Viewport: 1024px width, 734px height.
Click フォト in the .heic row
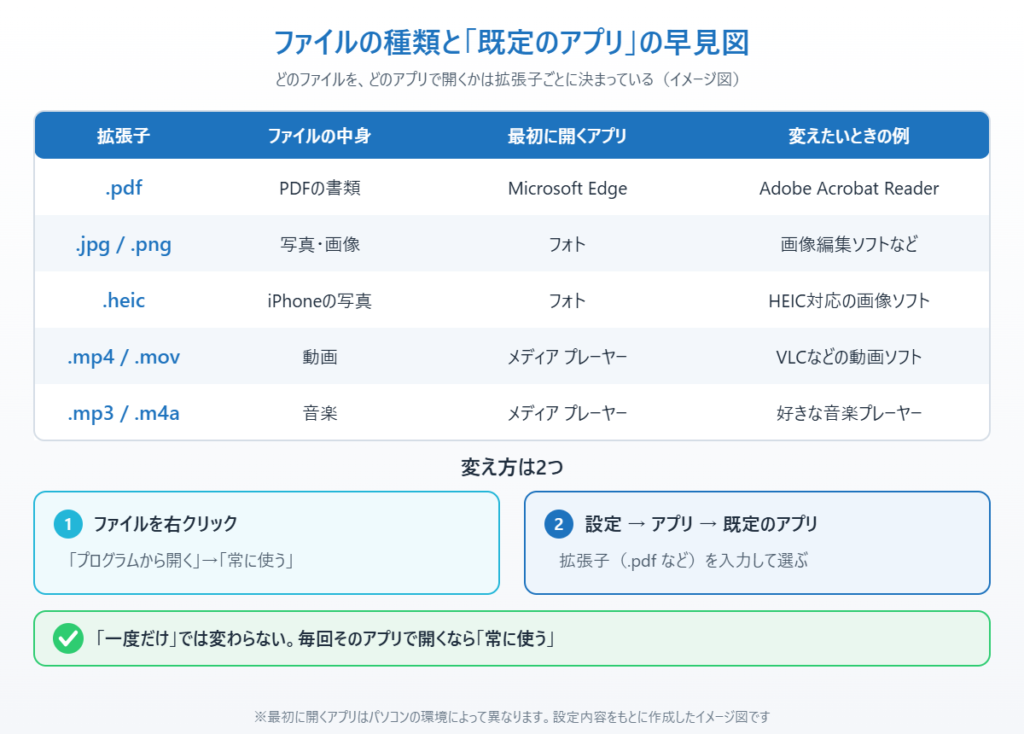point(567,300)
